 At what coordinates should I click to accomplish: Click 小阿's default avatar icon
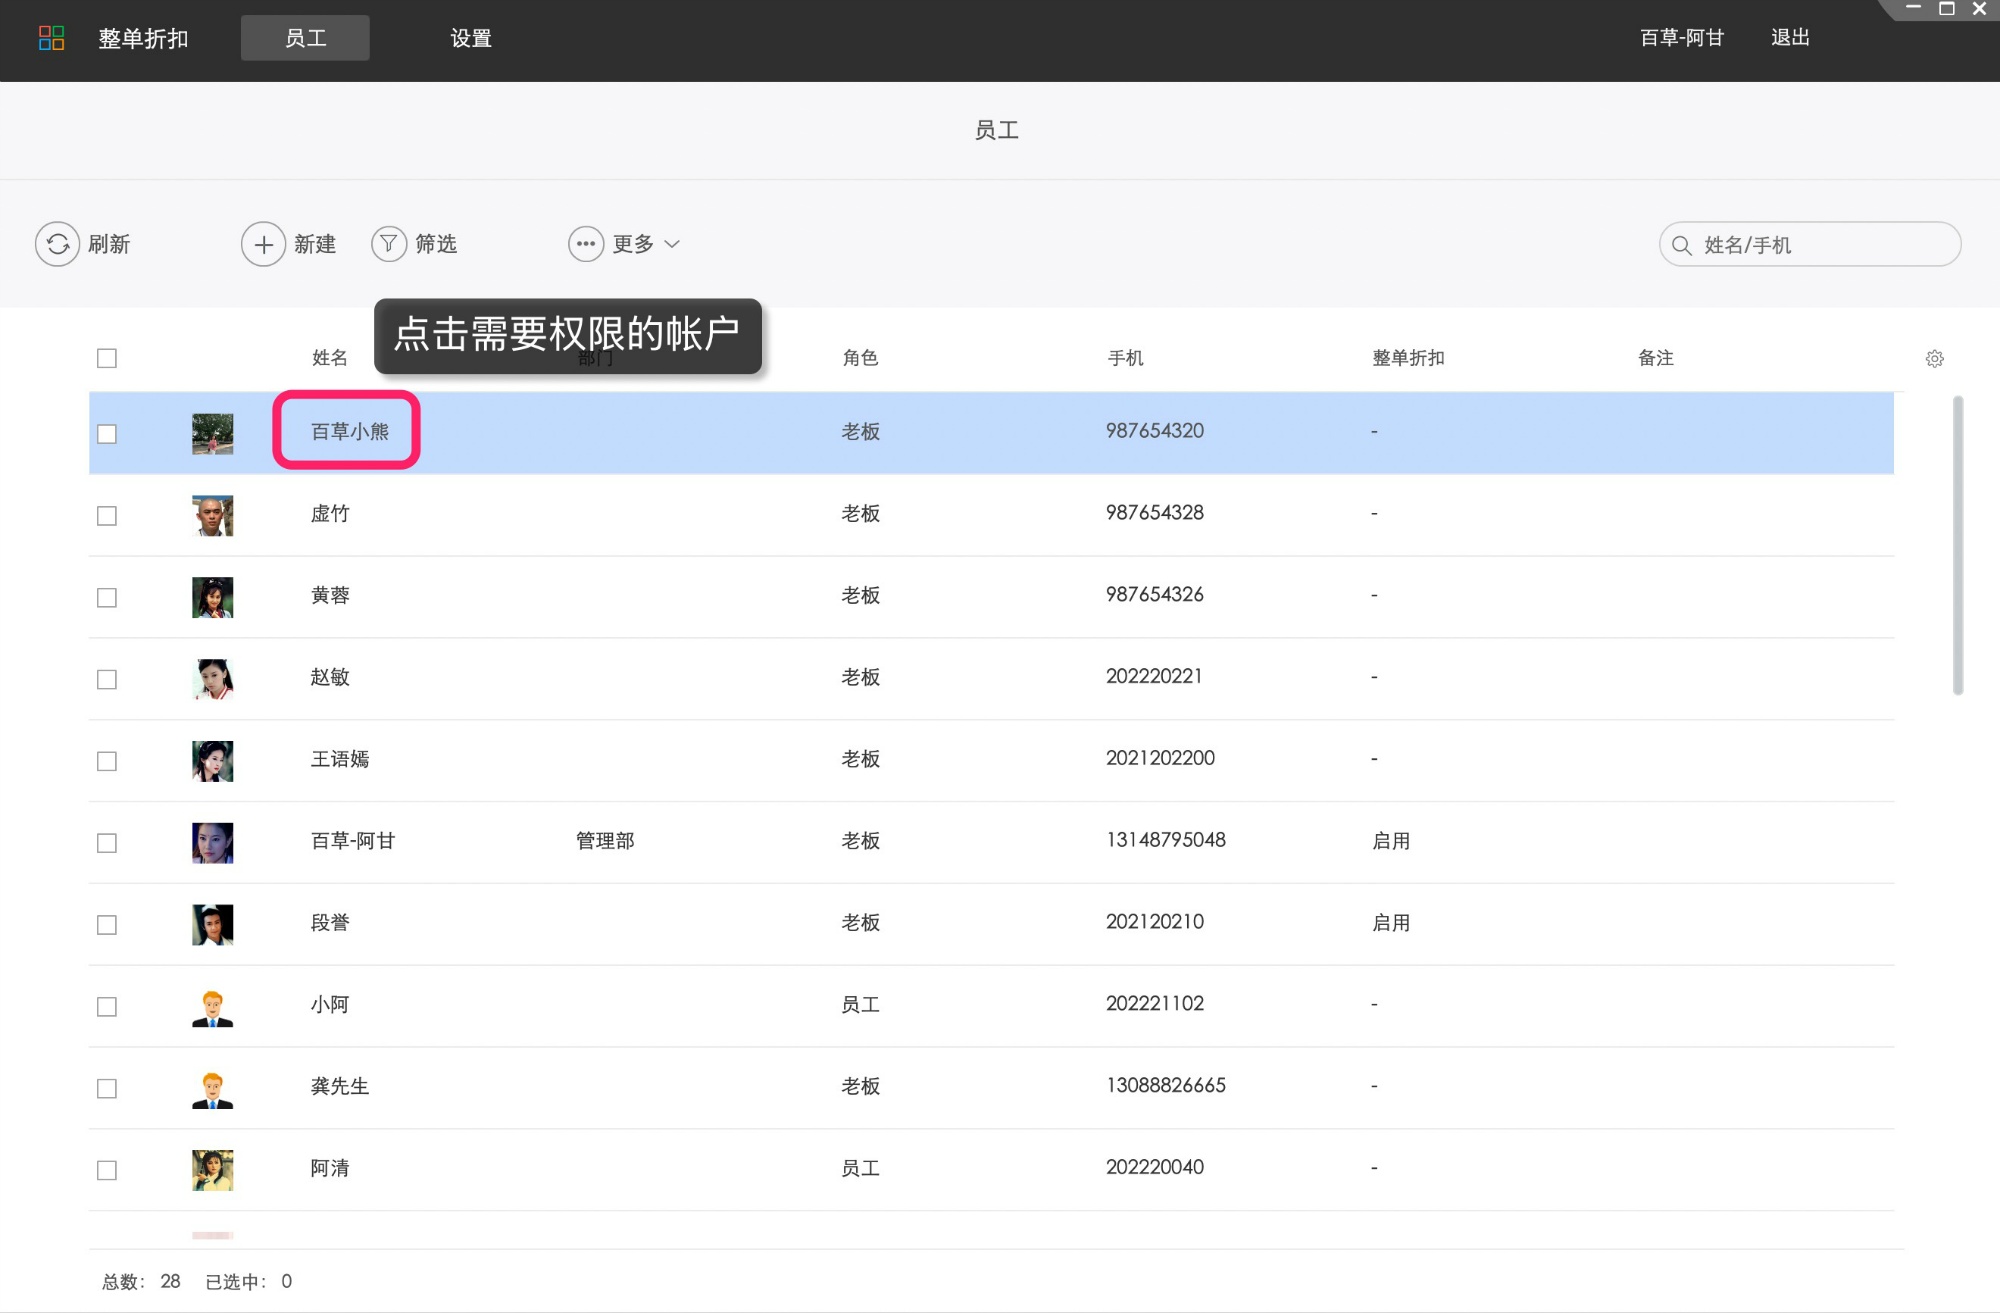pyautogui.click(x=212, y=1007)
